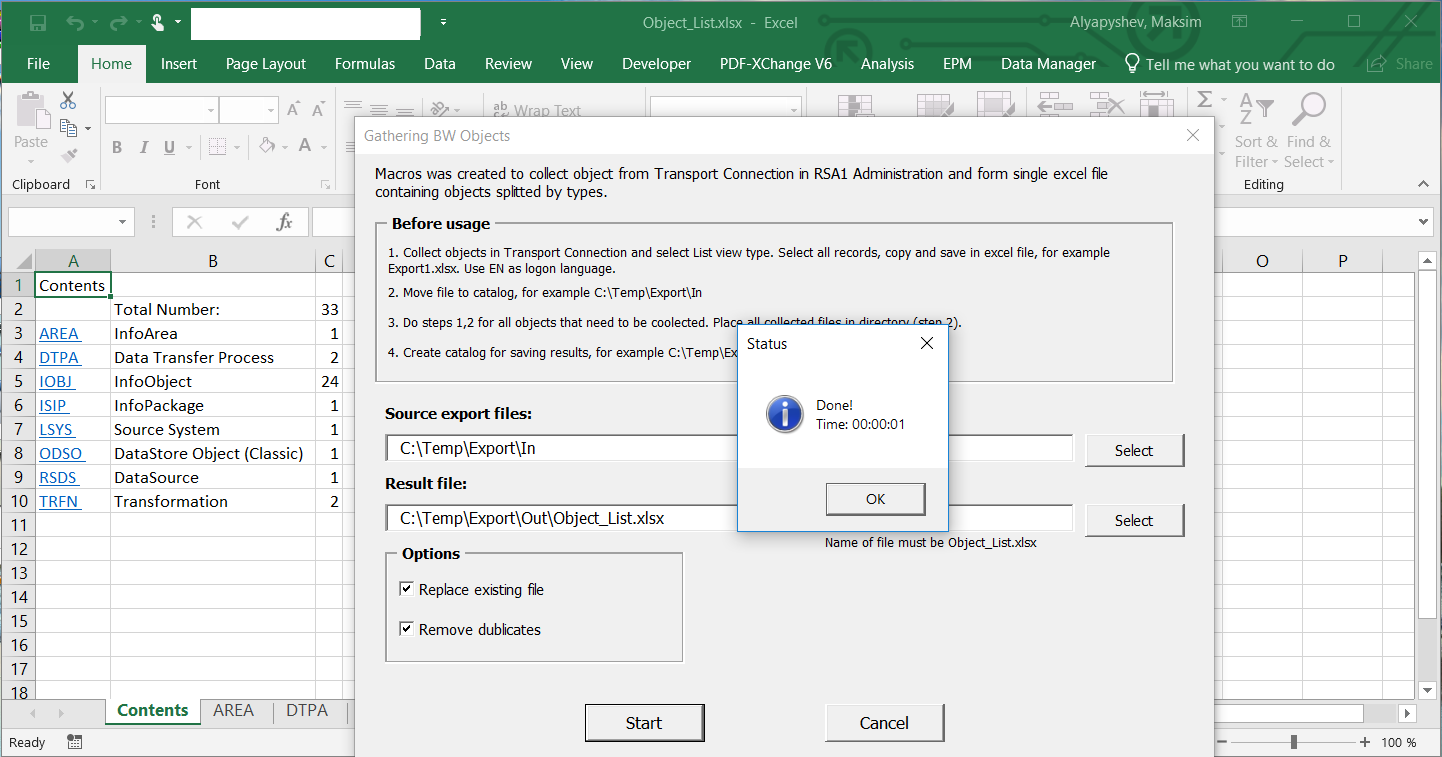Click the Borders icon in Font group
Screen dimensions: 1442x757
(218, 147)
